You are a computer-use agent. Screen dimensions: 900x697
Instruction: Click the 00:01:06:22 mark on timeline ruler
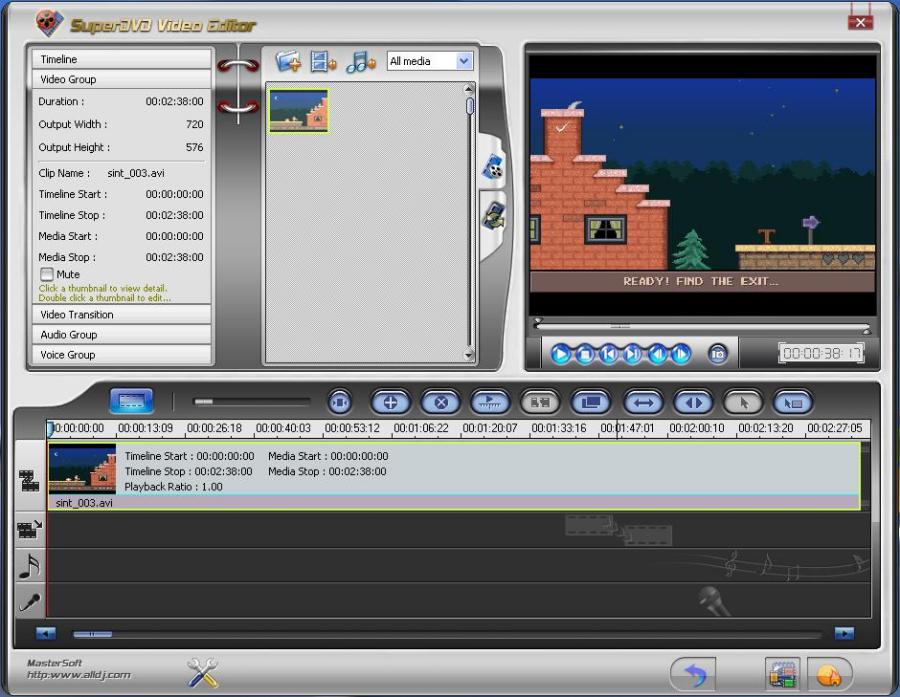click(x=421, y=428)
